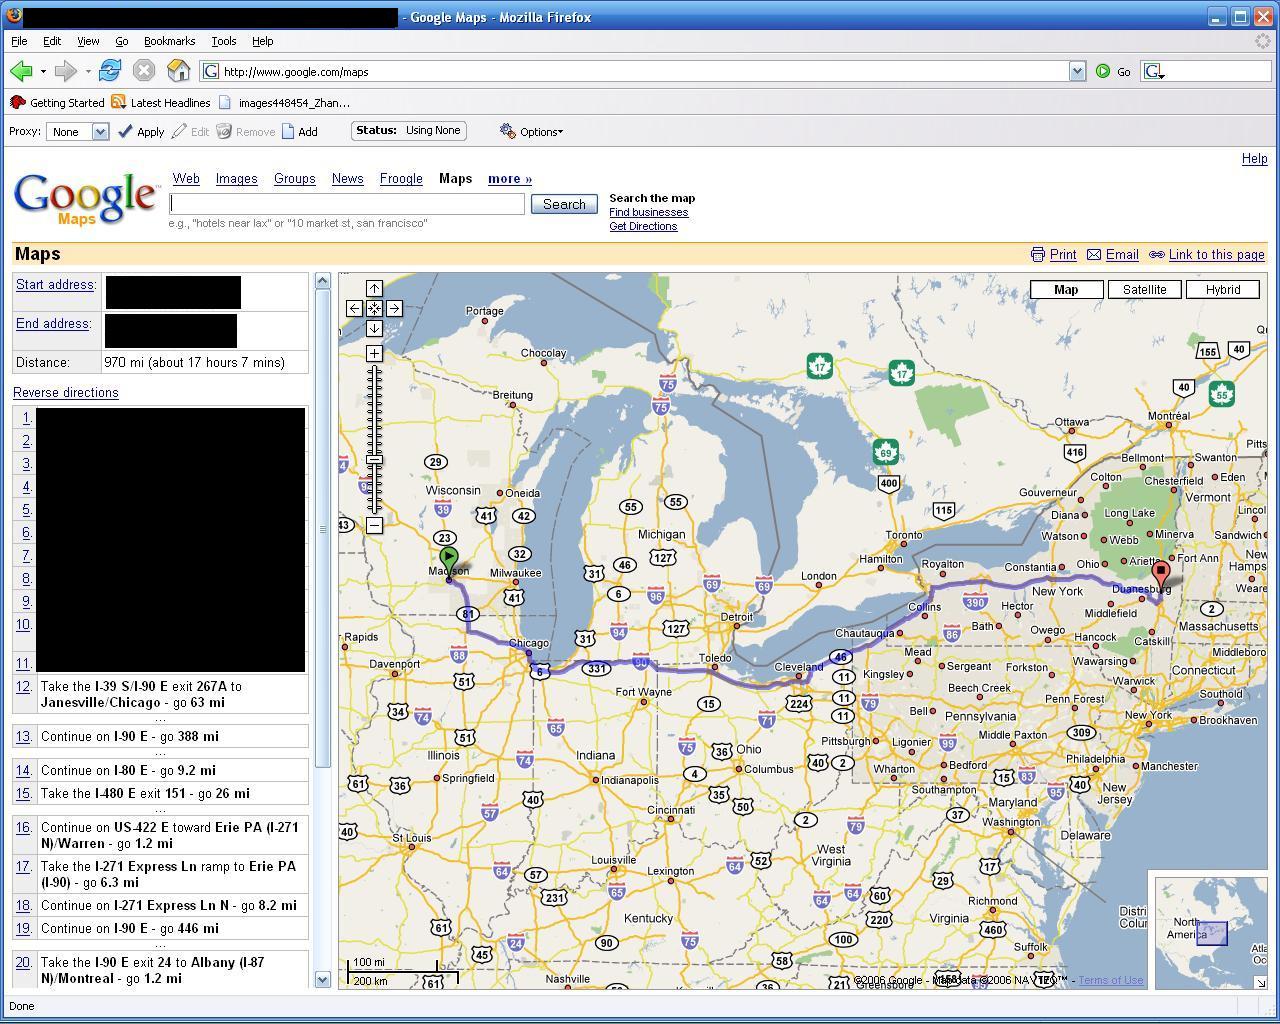
Task: Zoom out with the minus button
Action: click(374, 525)
